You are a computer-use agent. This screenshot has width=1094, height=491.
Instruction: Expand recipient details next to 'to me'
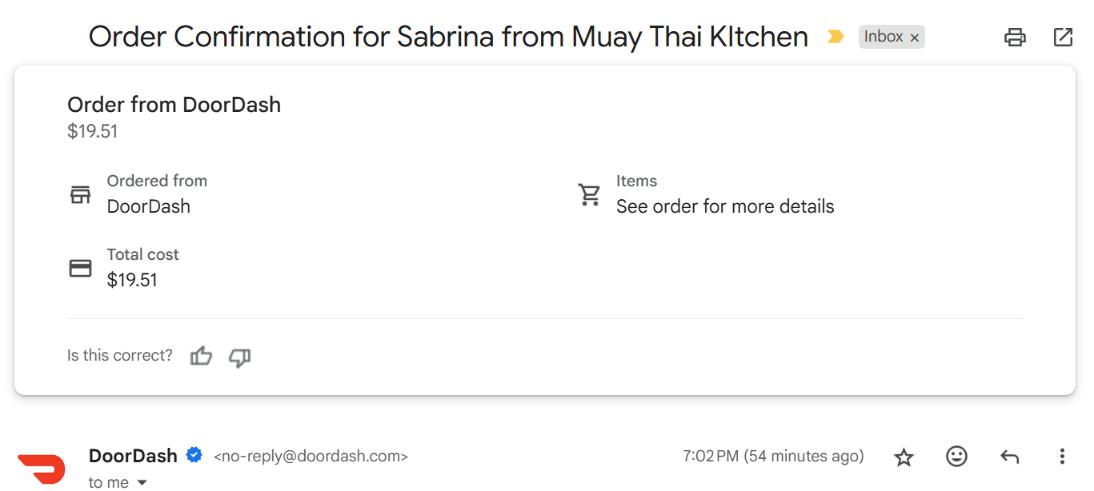coord(142,483)
